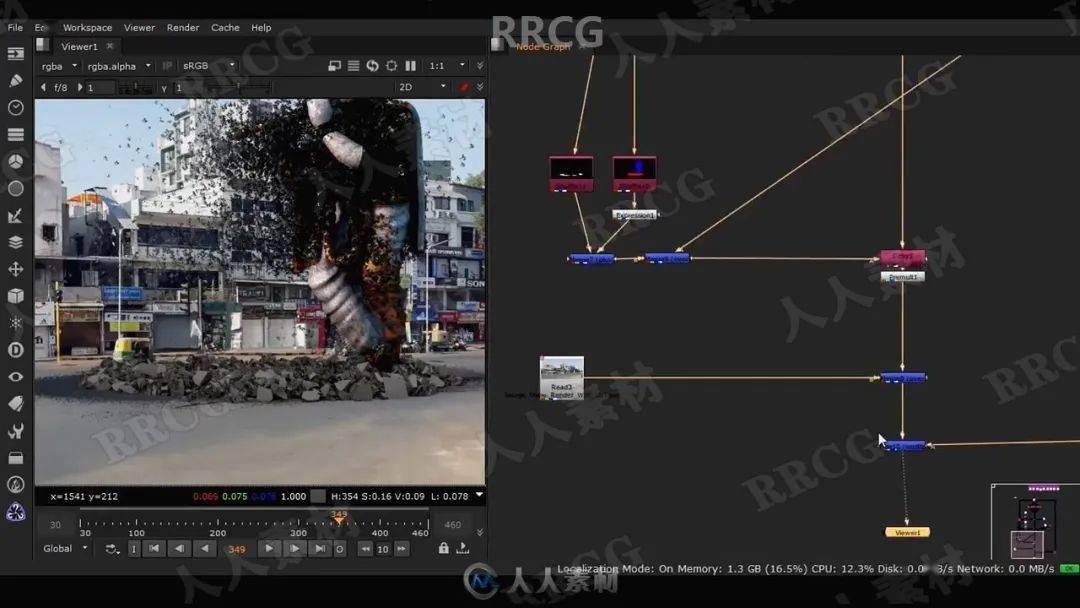Open the Color nodes icon
This screenshot has height=608, width=1080.
tap(15, 160)
